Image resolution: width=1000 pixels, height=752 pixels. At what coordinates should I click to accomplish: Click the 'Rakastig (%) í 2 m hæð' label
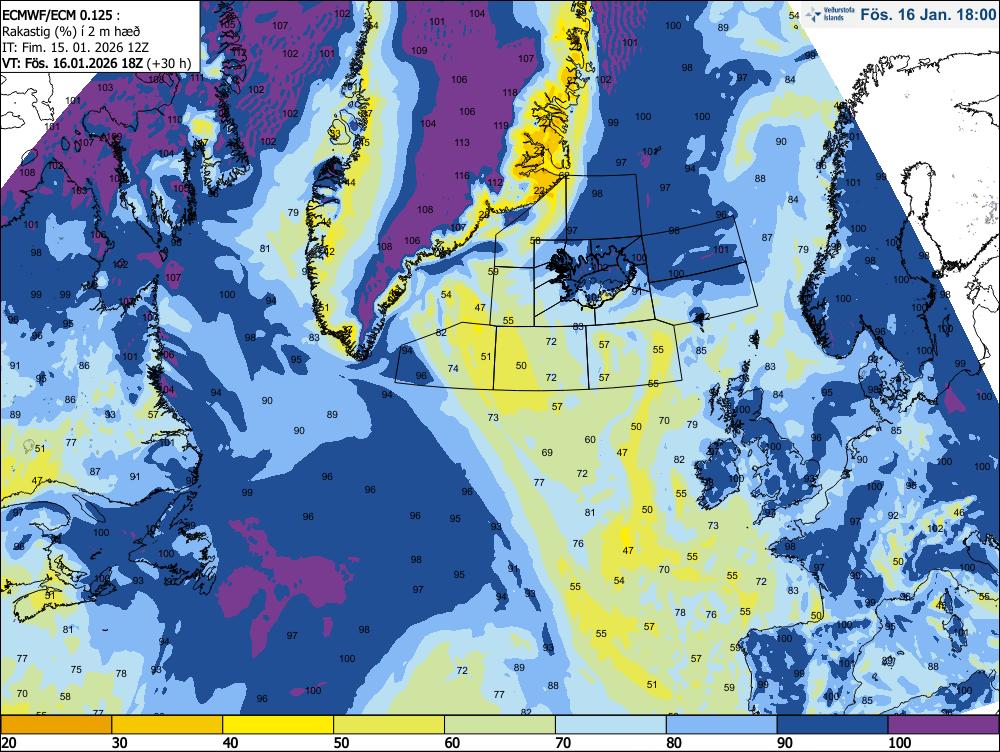(71, 31)
